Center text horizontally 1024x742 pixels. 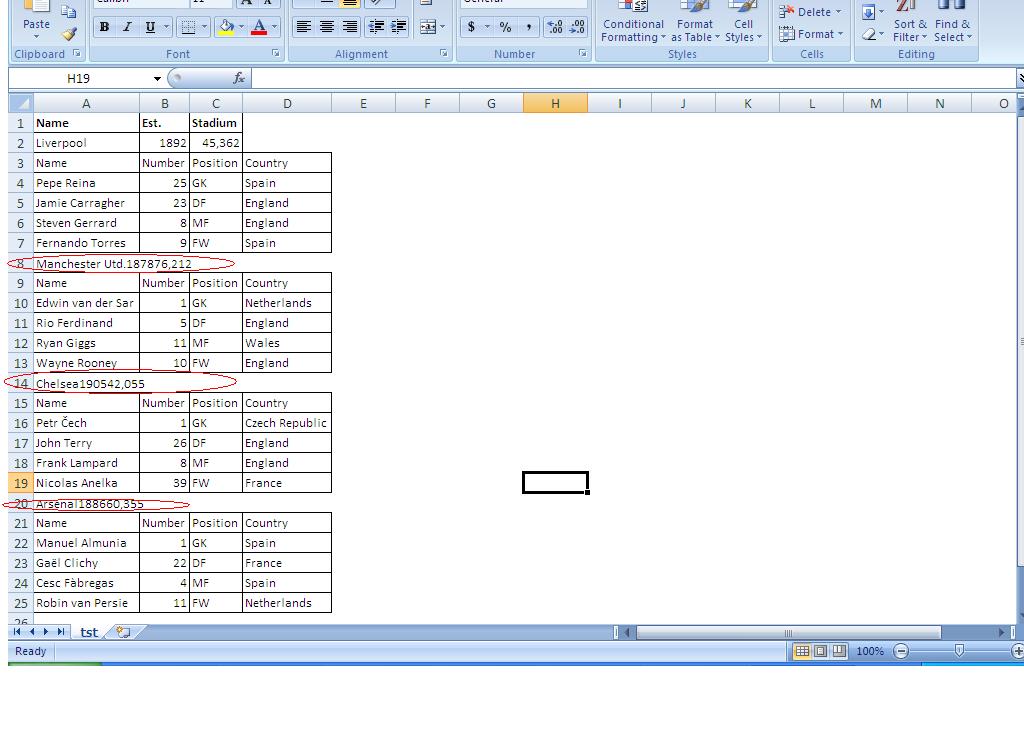(327, 27)
